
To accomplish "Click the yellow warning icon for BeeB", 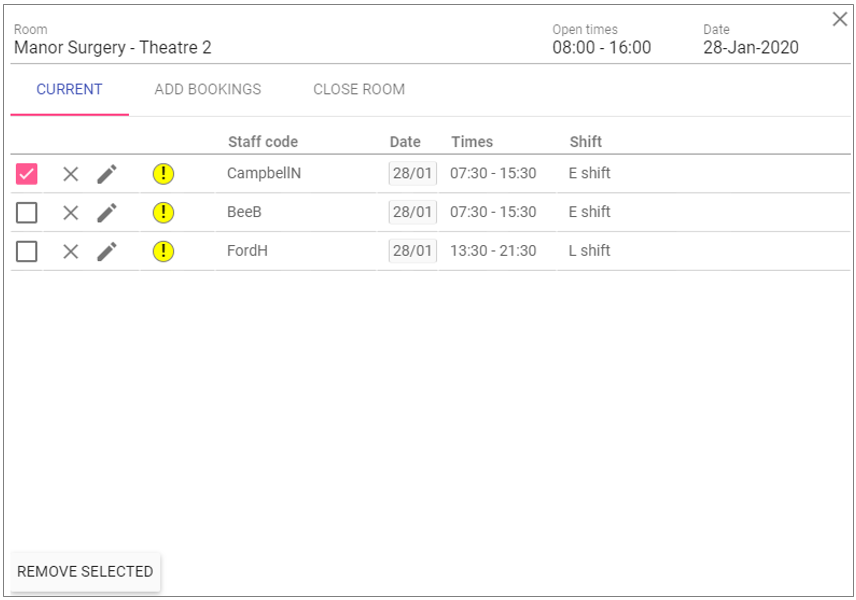I will (x=163, y=212).
